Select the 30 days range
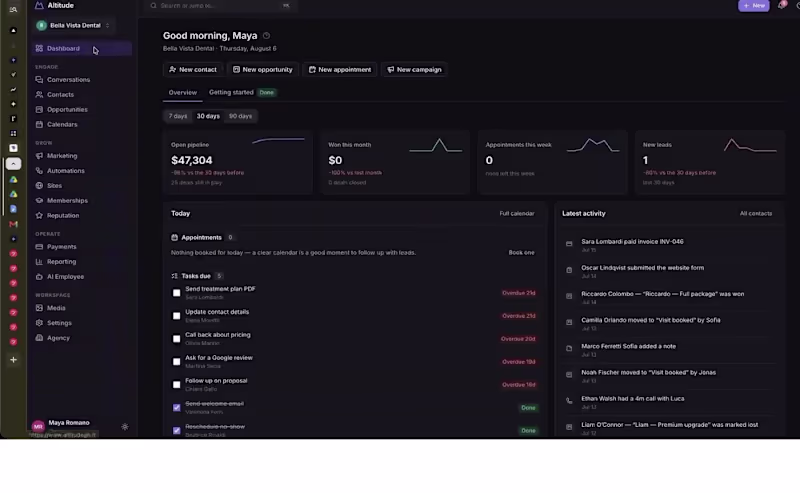This screenshot has height=493, width=800. (208, 116)
